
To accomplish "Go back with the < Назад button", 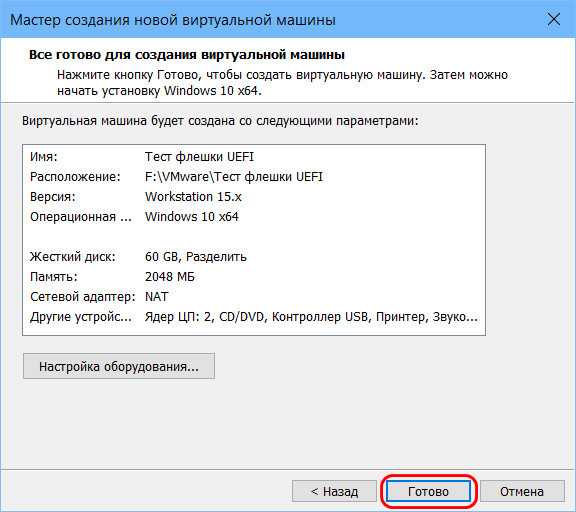I will point(334,491).
